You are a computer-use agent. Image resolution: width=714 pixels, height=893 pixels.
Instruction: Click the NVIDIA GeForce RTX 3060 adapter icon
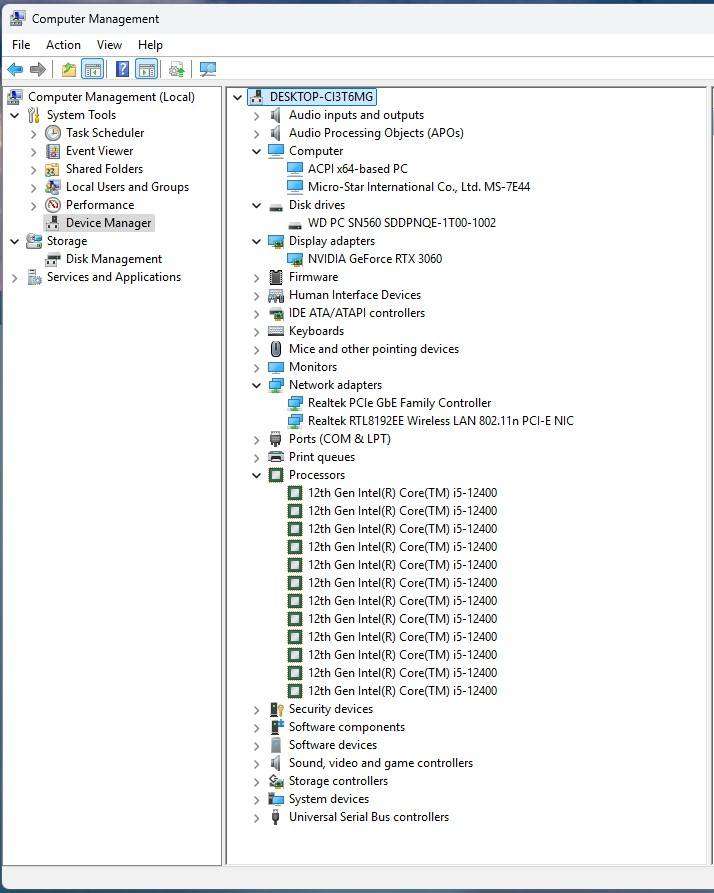point(295,259)
